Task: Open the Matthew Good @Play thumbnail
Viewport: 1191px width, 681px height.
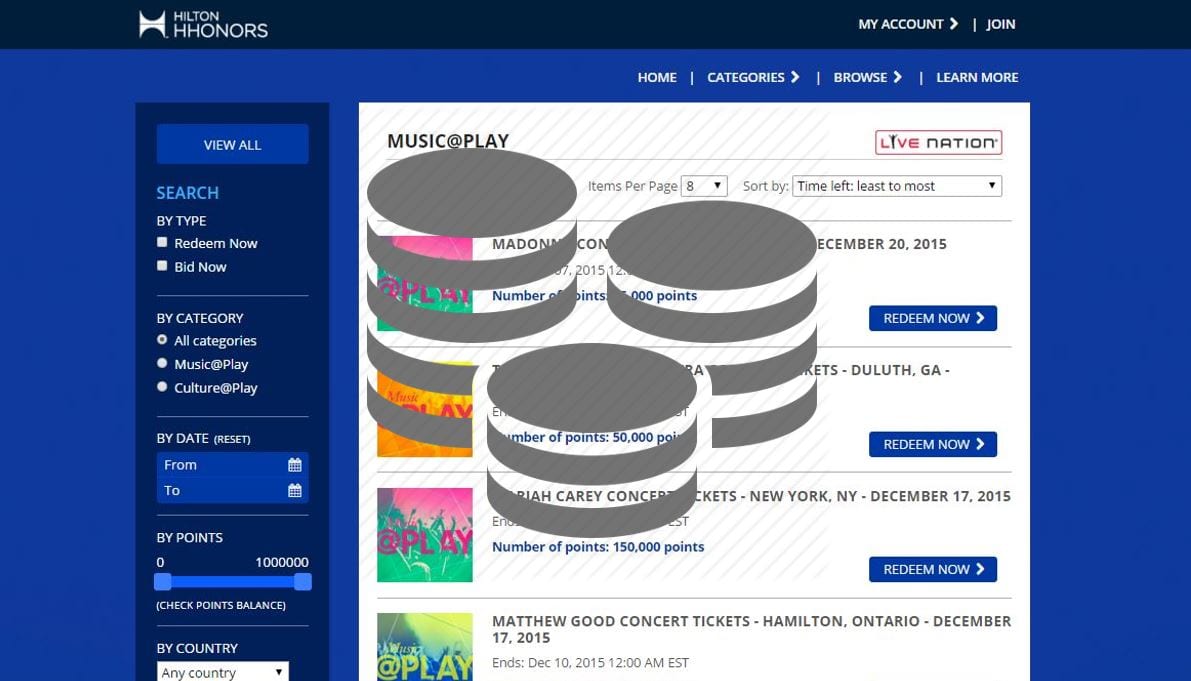Action: click(x=425, y=647)
